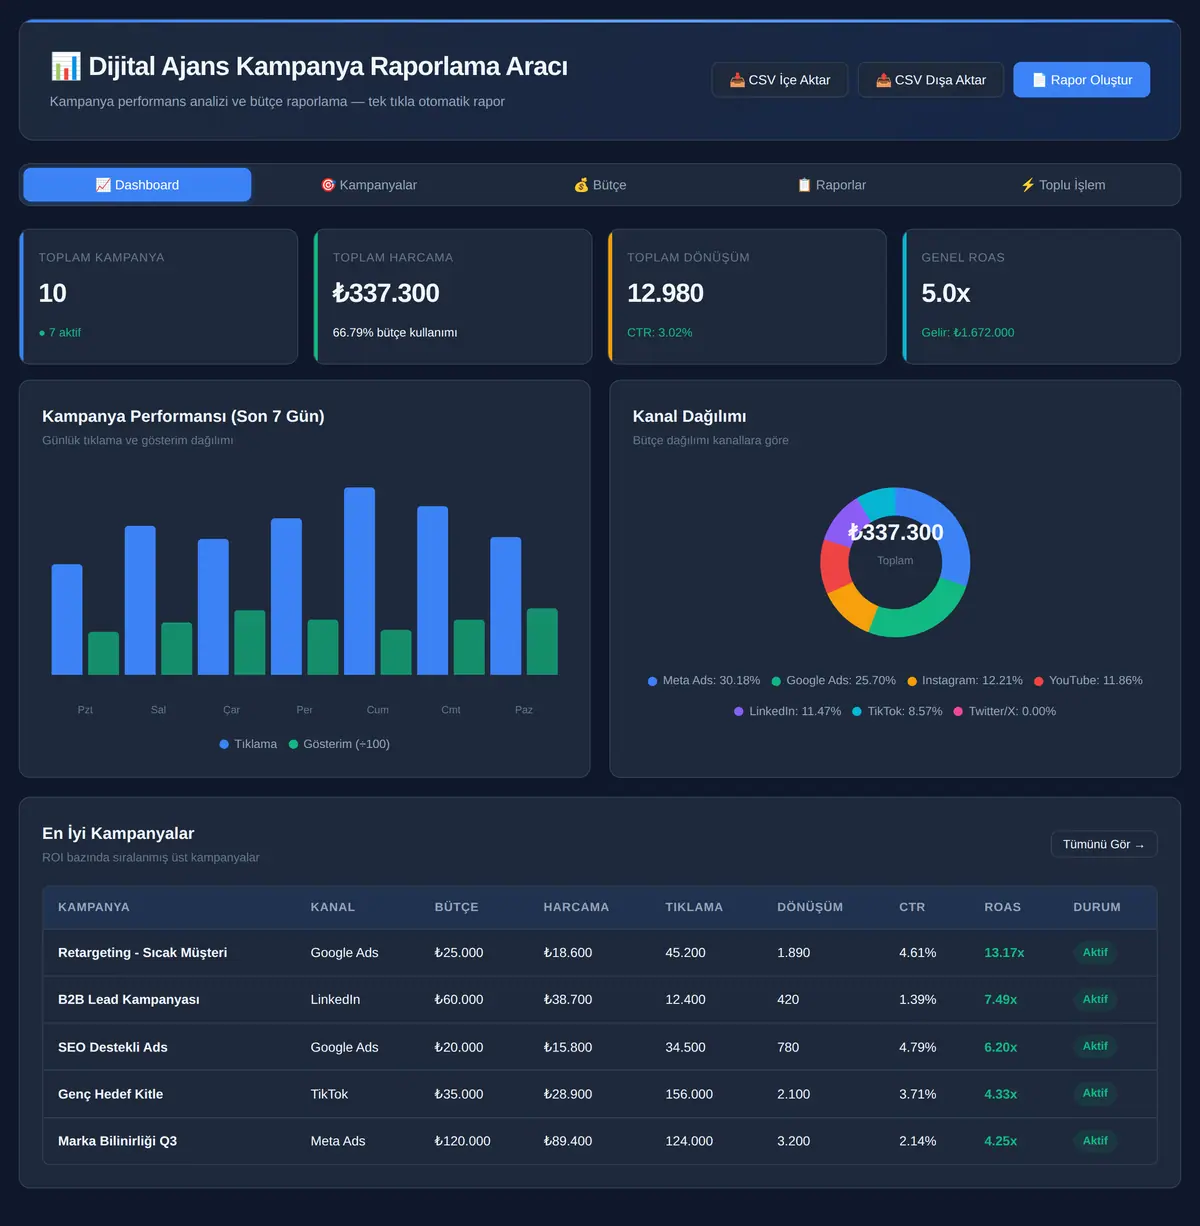Go to the Bütçe tab
The image size is (1200, 1226).
600,185
